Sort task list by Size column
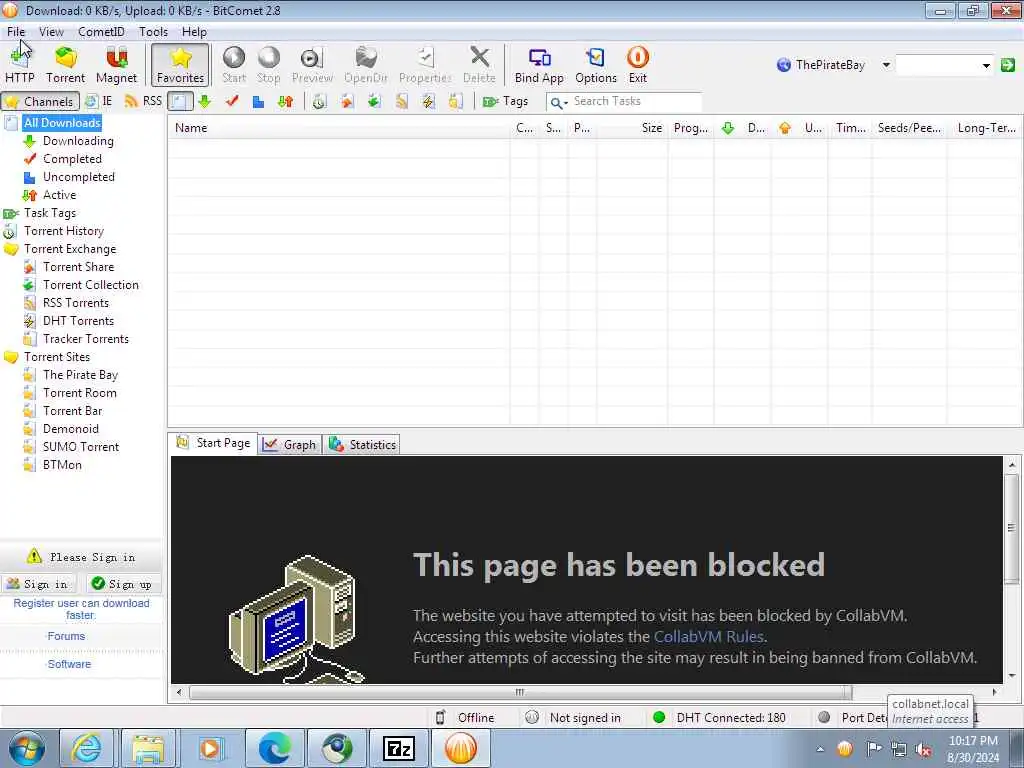The image size is (1024, 768). (632, 128)
